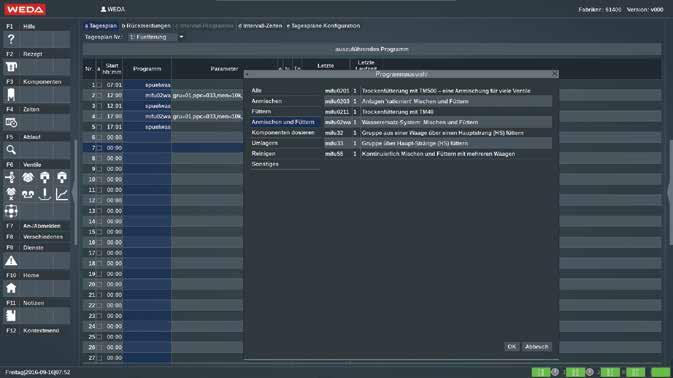This screenshot has height=378, width=673.
Task: Switch to the e Tagespläne Konfiguration tab
Action: tap(323, 26)
